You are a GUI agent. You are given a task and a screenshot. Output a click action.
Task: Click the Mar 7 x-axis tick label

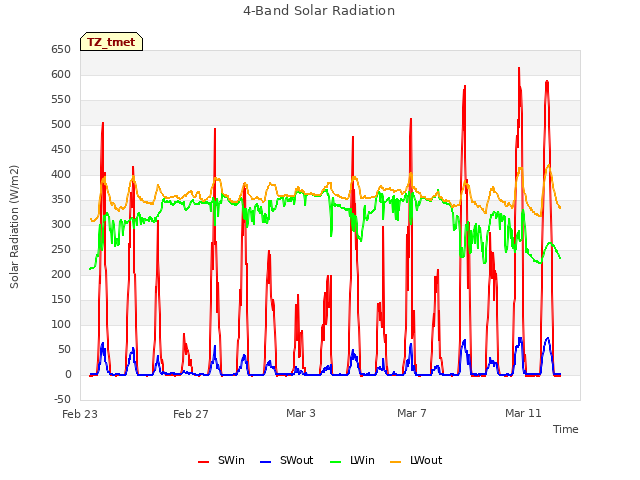[412, 413]
